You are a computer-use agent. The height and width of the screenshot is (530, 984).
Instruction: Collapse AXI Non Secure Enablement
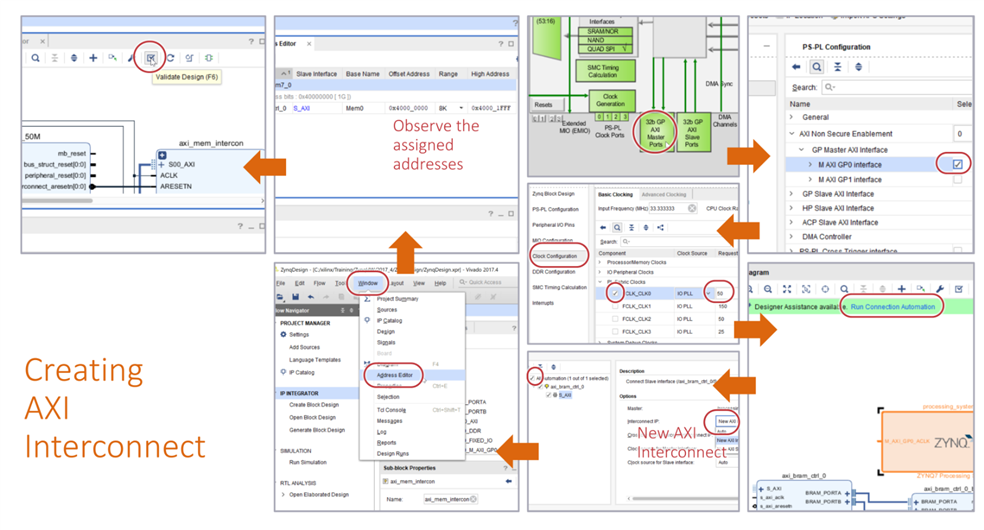click(791, 134)
